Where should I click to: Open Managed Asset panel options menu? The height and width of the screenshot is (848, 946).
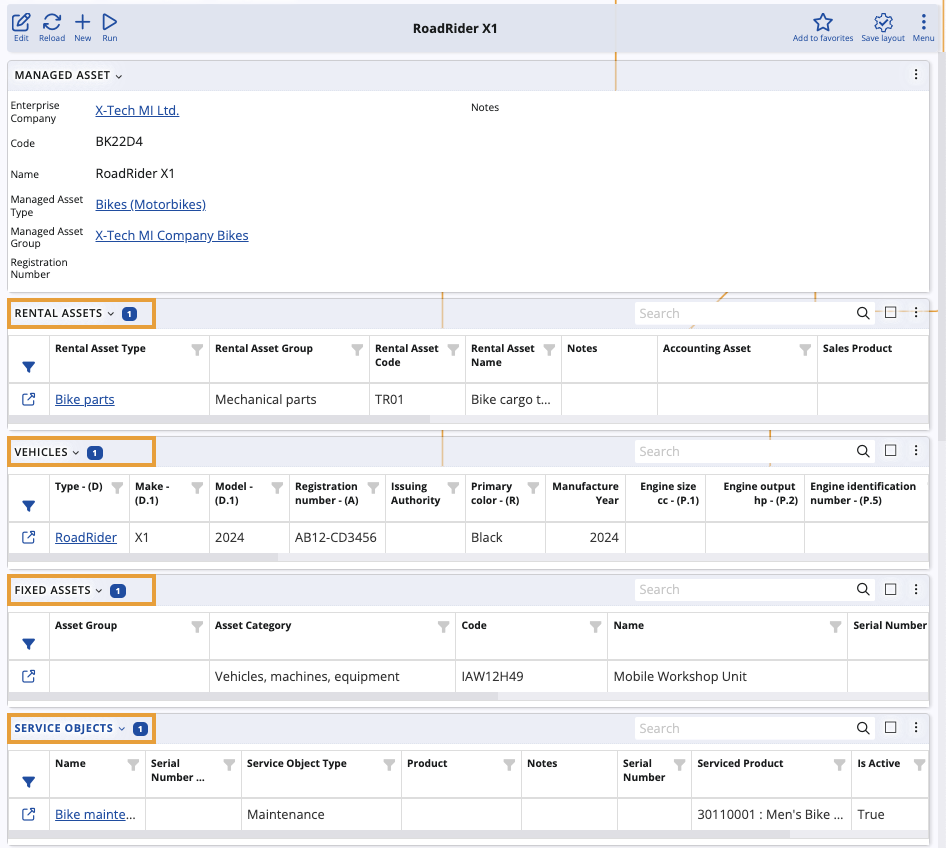(916, 74)
